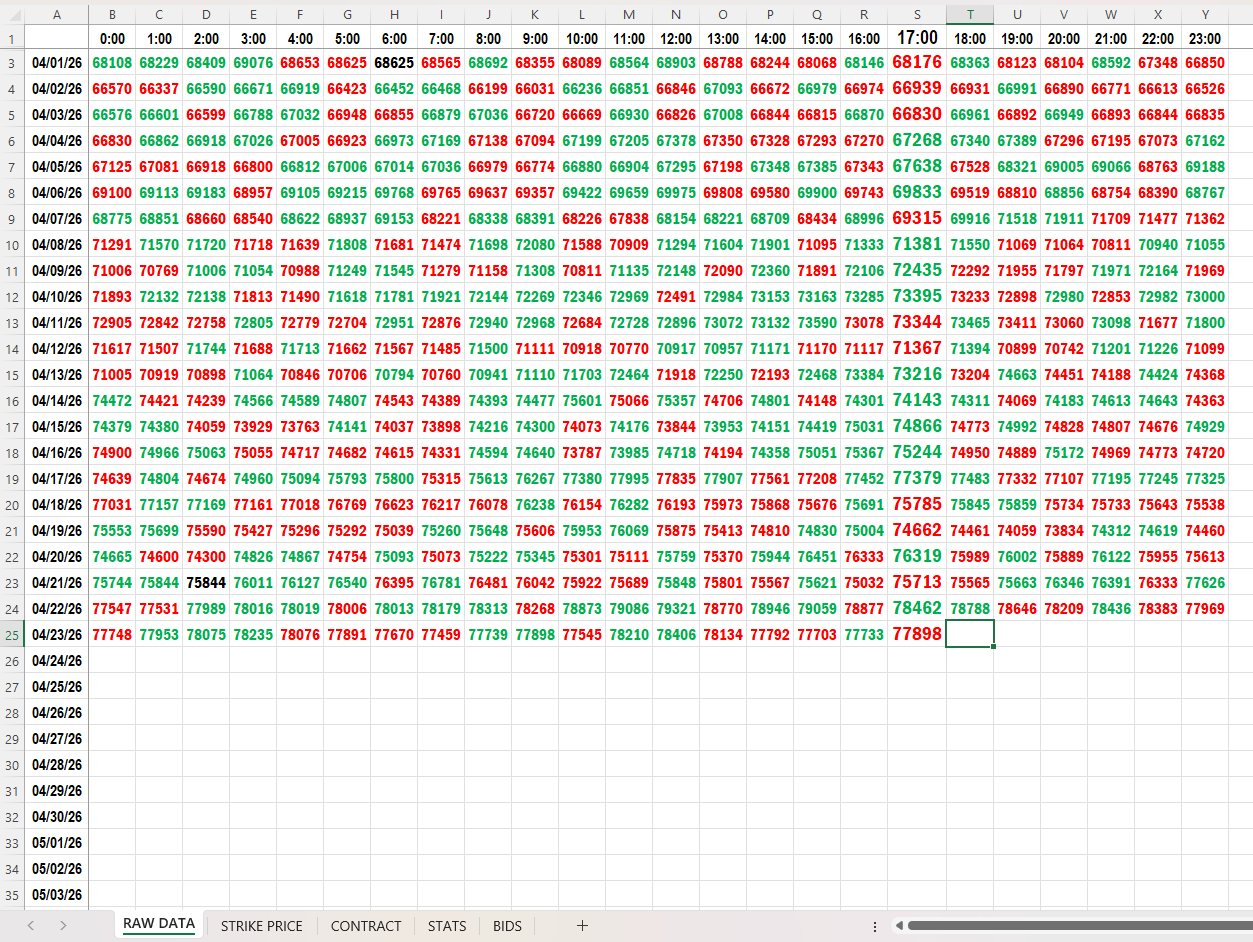Switch to the CONTRACT sheet tab

(366, 926)
